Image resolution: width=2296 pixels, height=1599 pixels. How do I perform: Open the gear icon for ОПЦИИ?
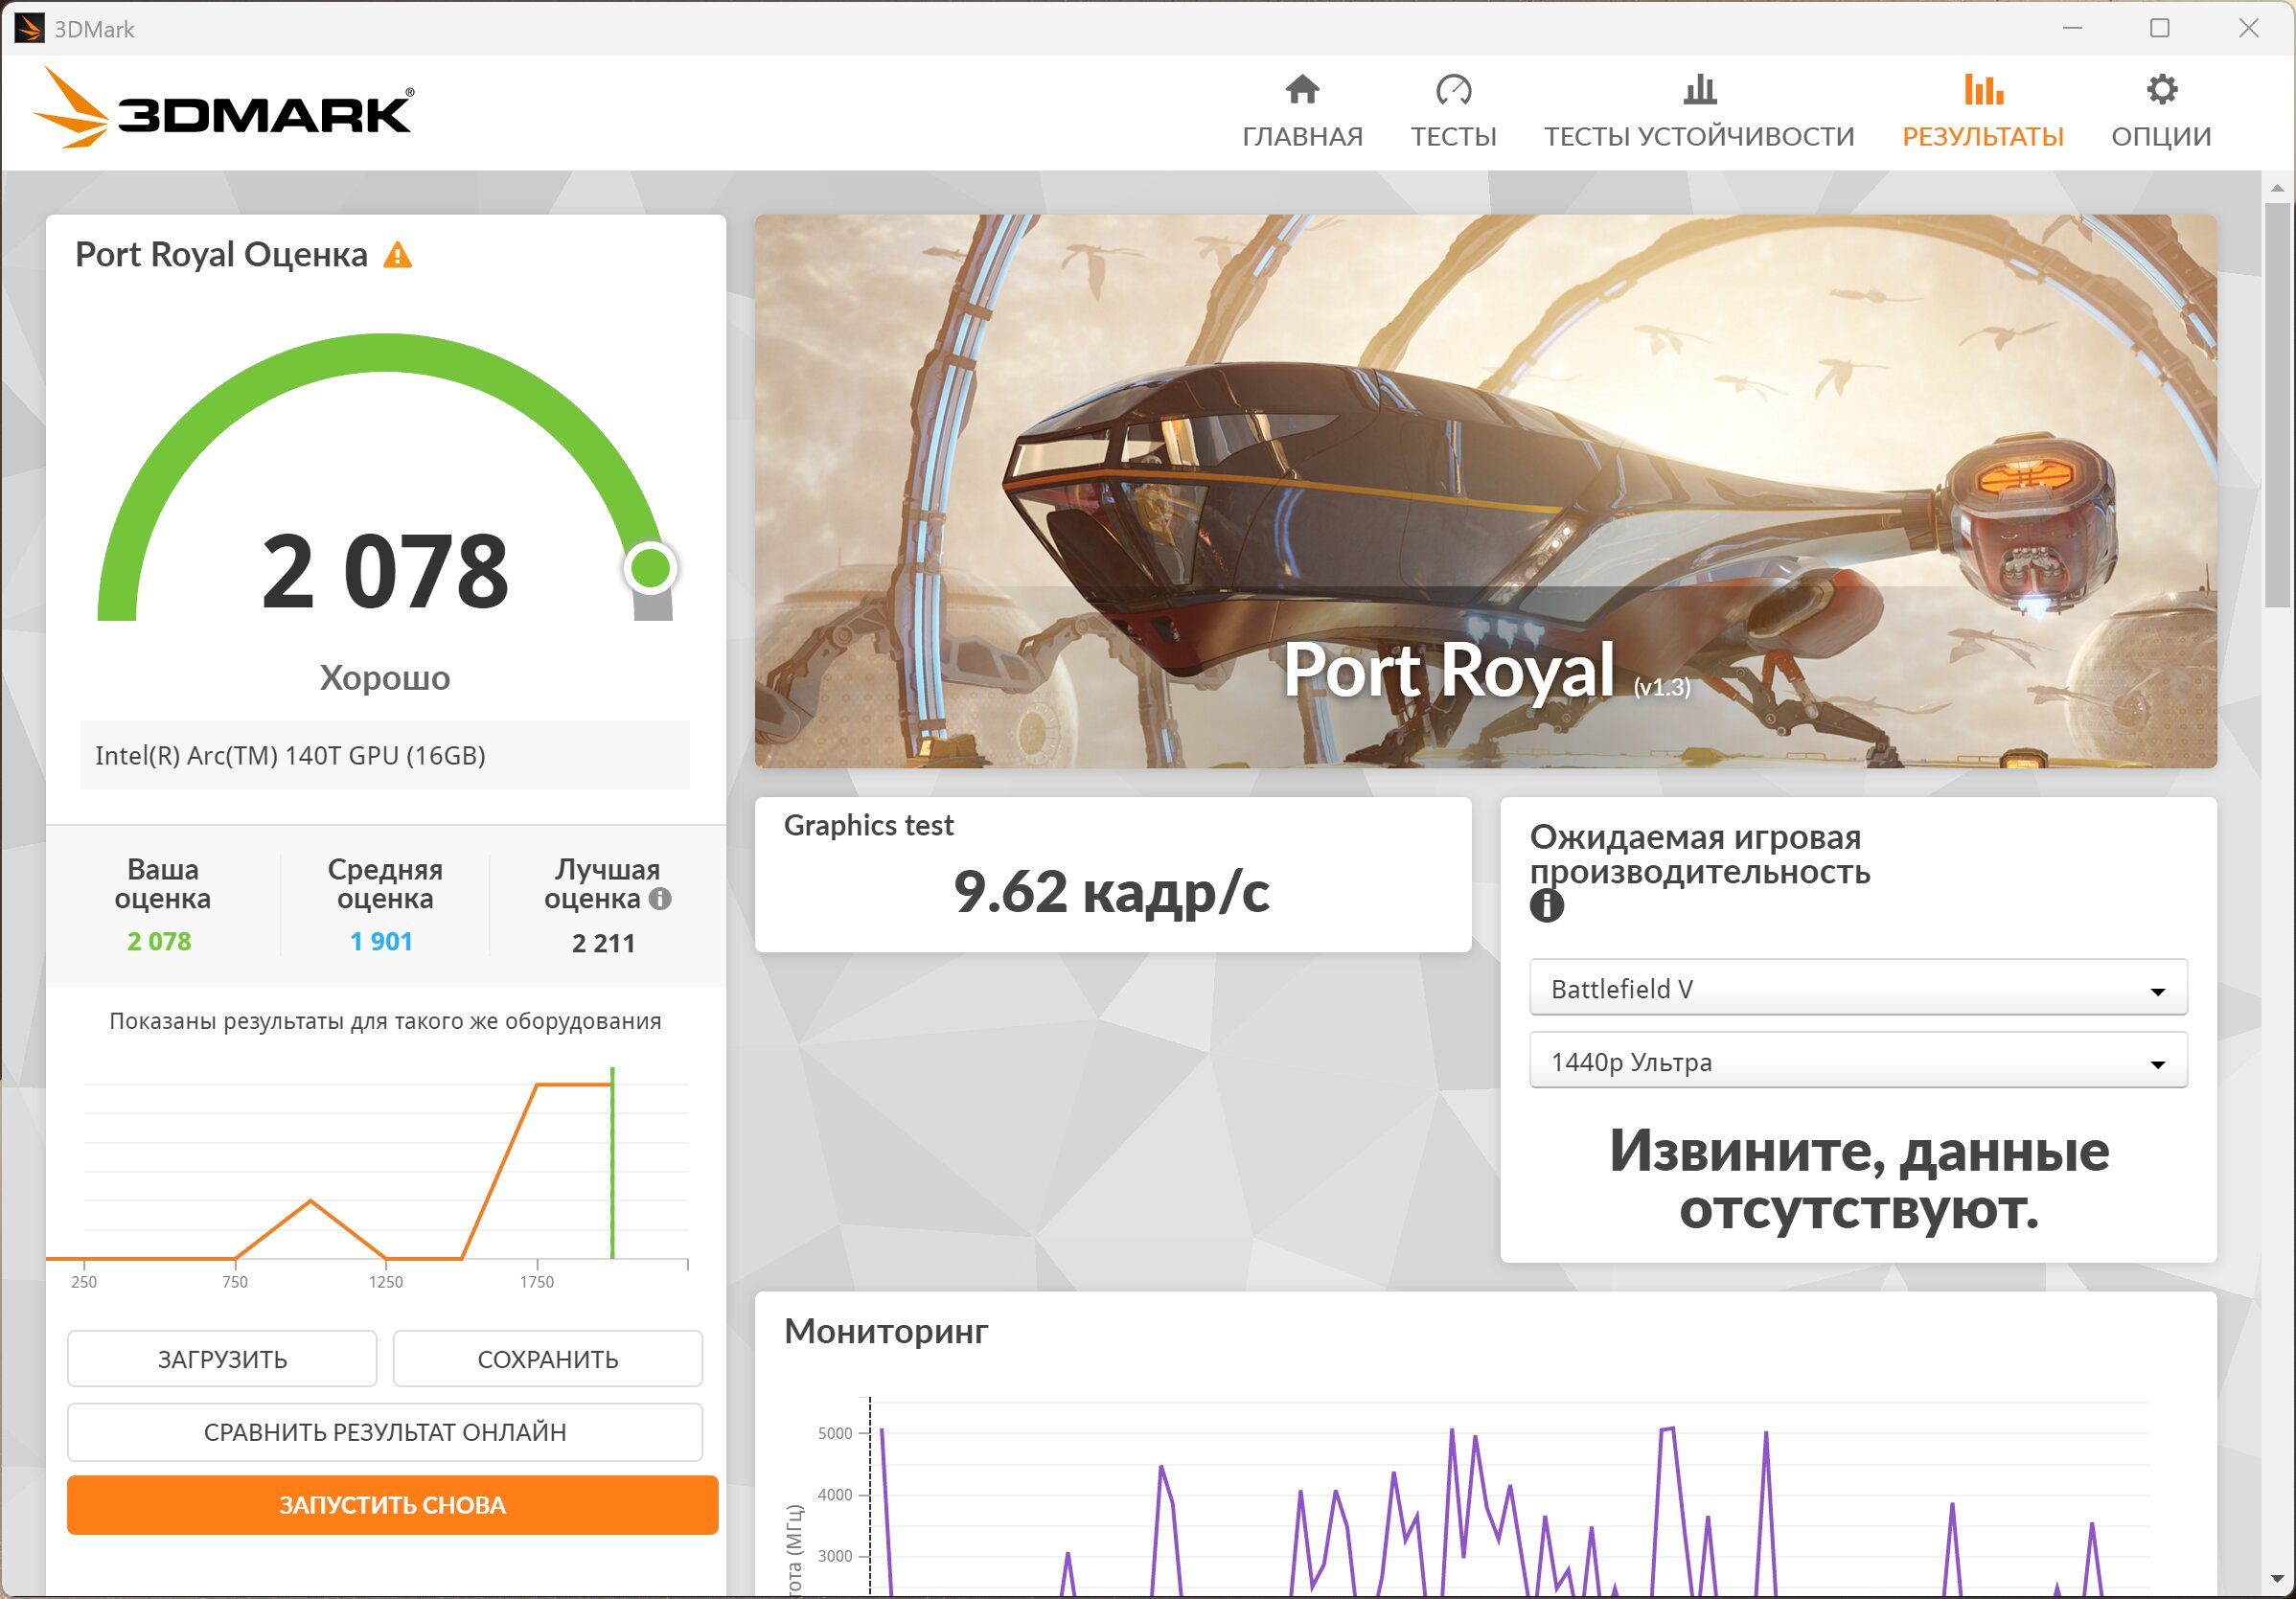tap(2161, 90)
